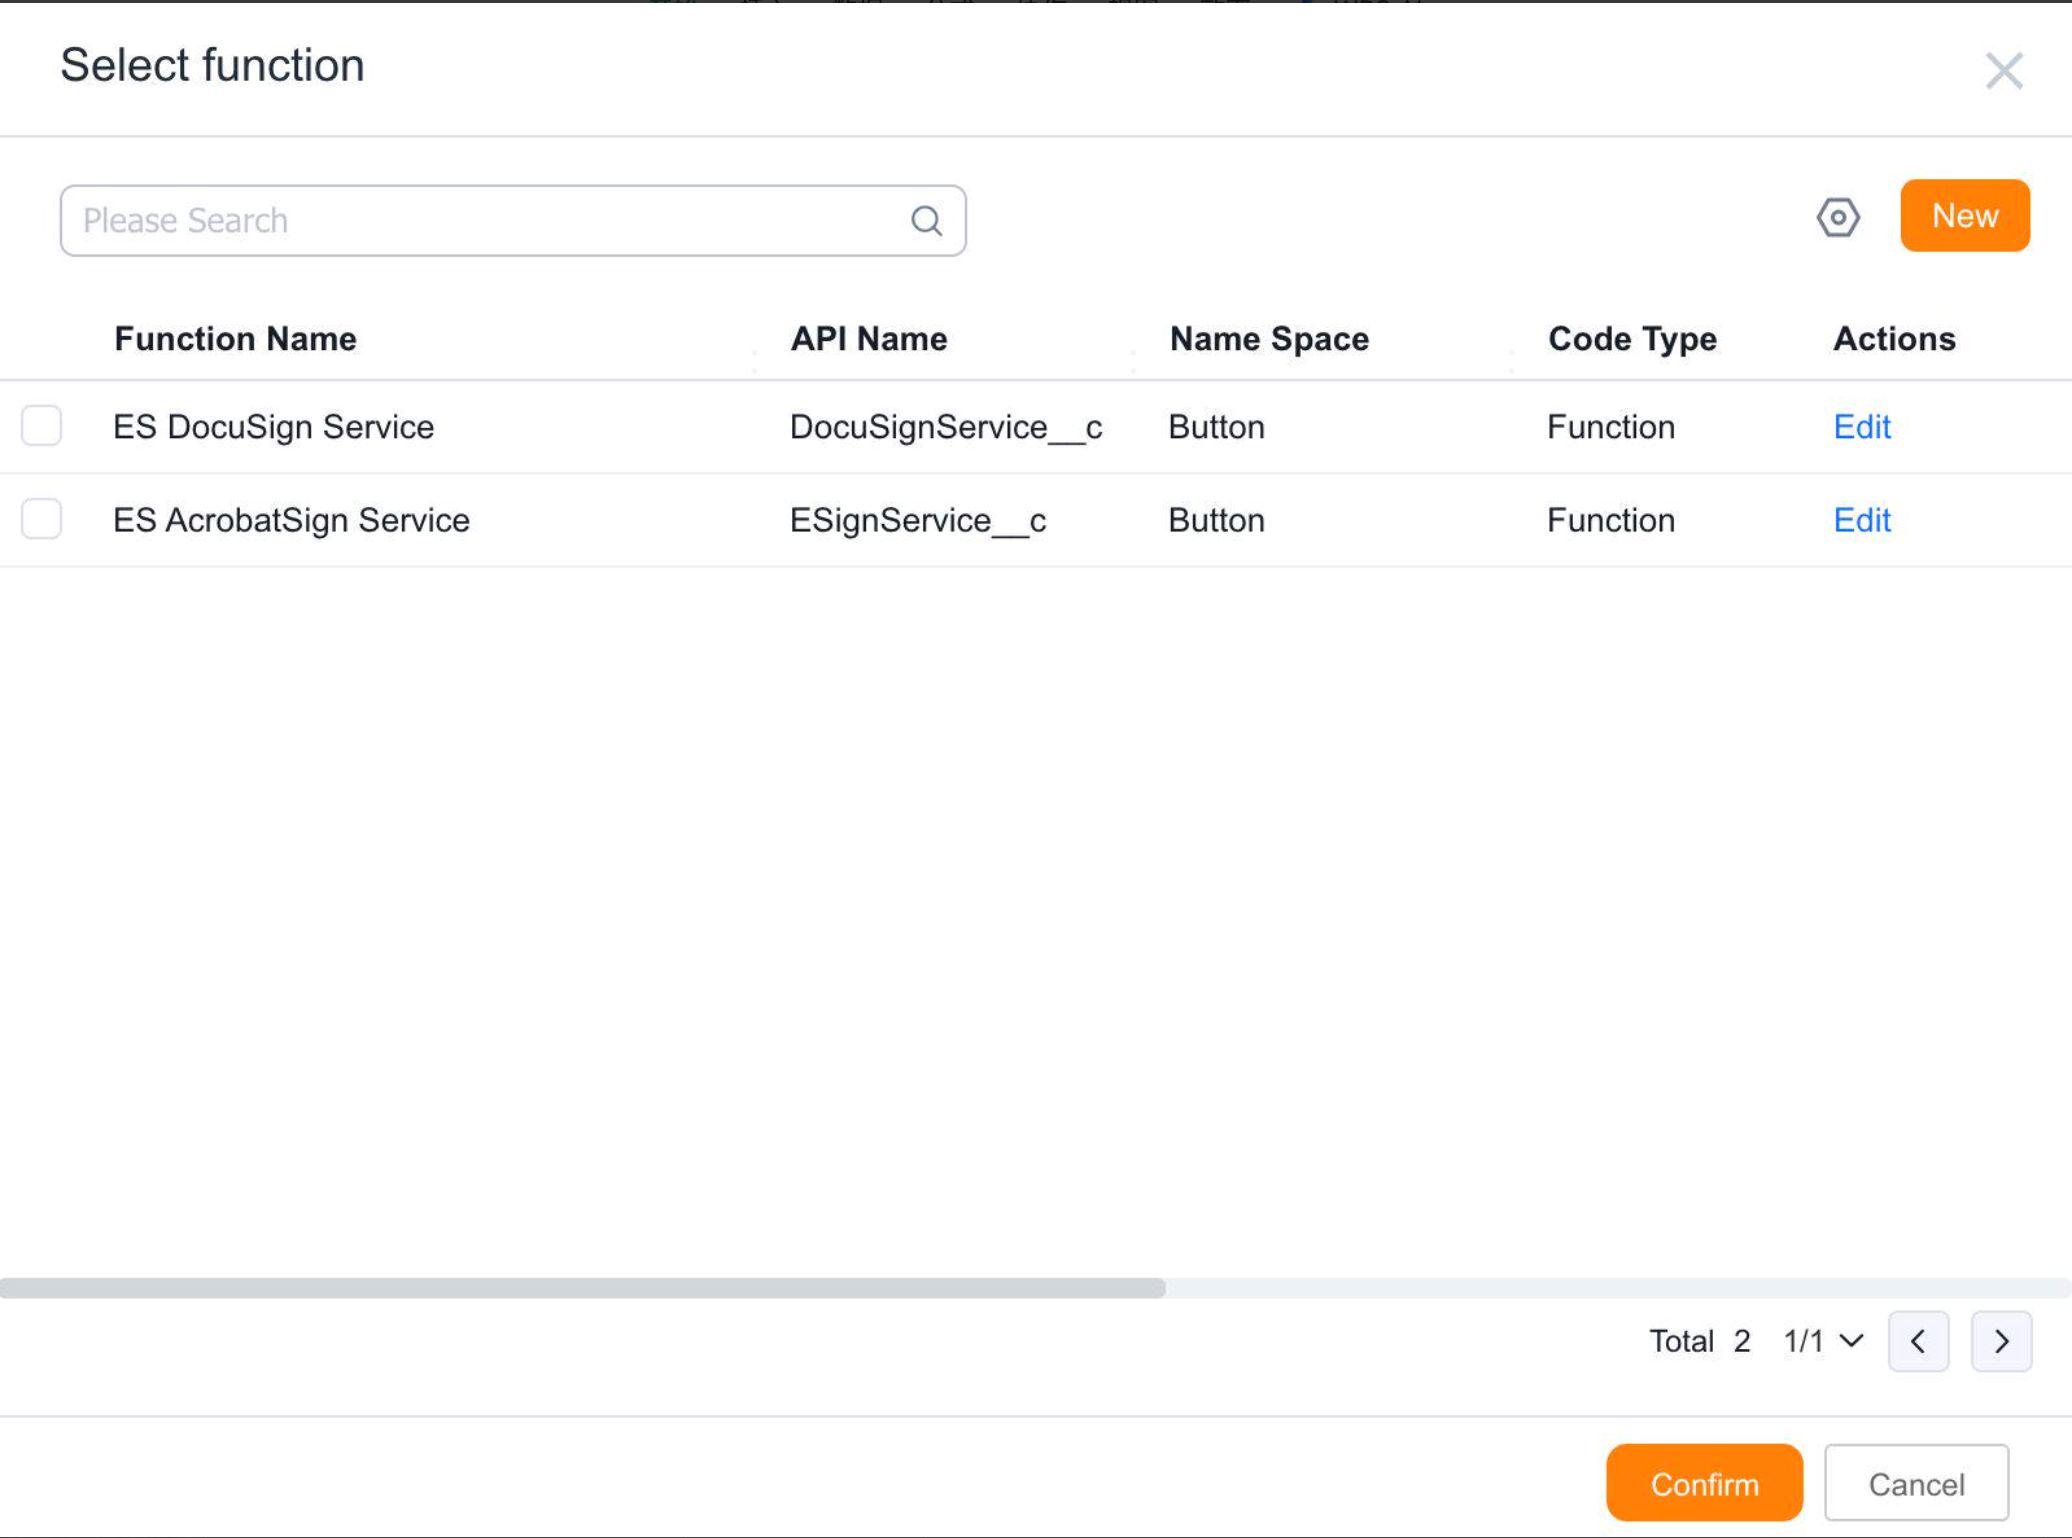
Task: Click the Please Search input field
Action: (400, 220)
